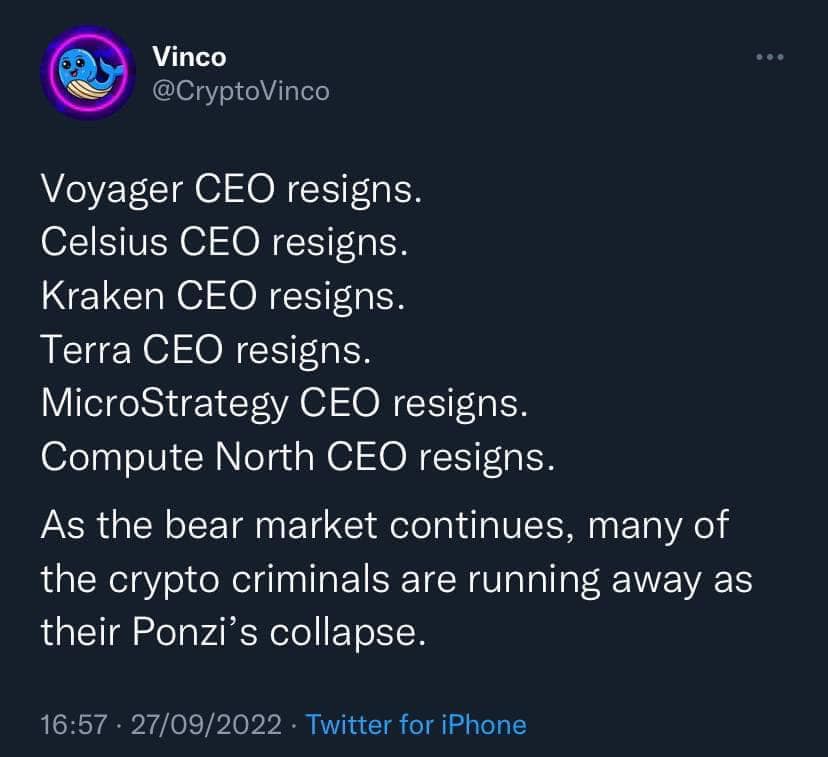
Task: Click the display name Vinco
Action: [188, 57]
